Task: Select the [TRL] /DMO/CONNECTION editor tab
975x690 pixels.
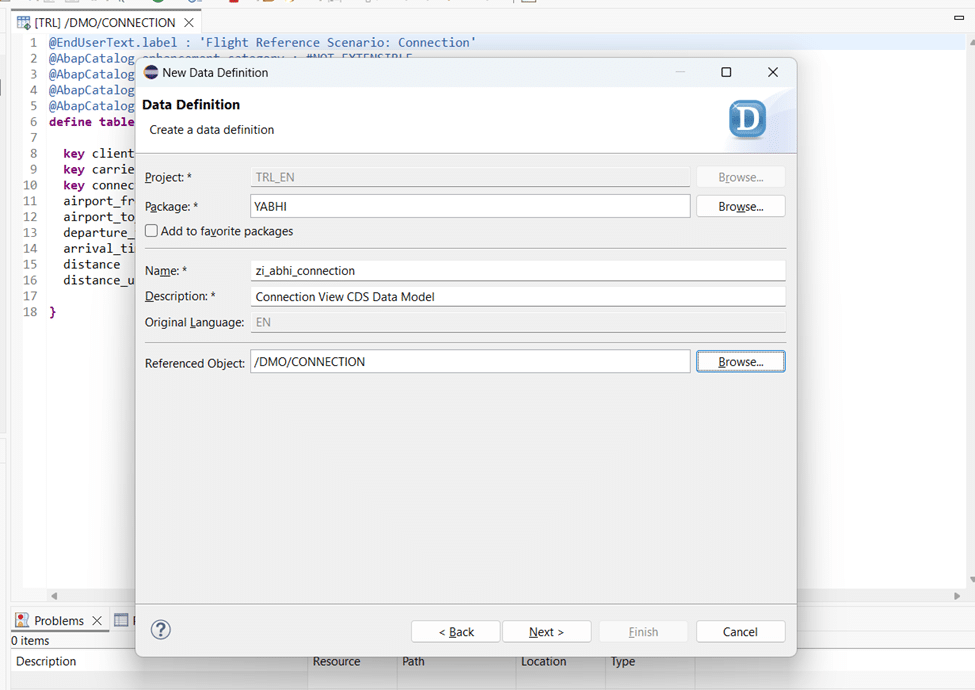Action: click(104, 22)
